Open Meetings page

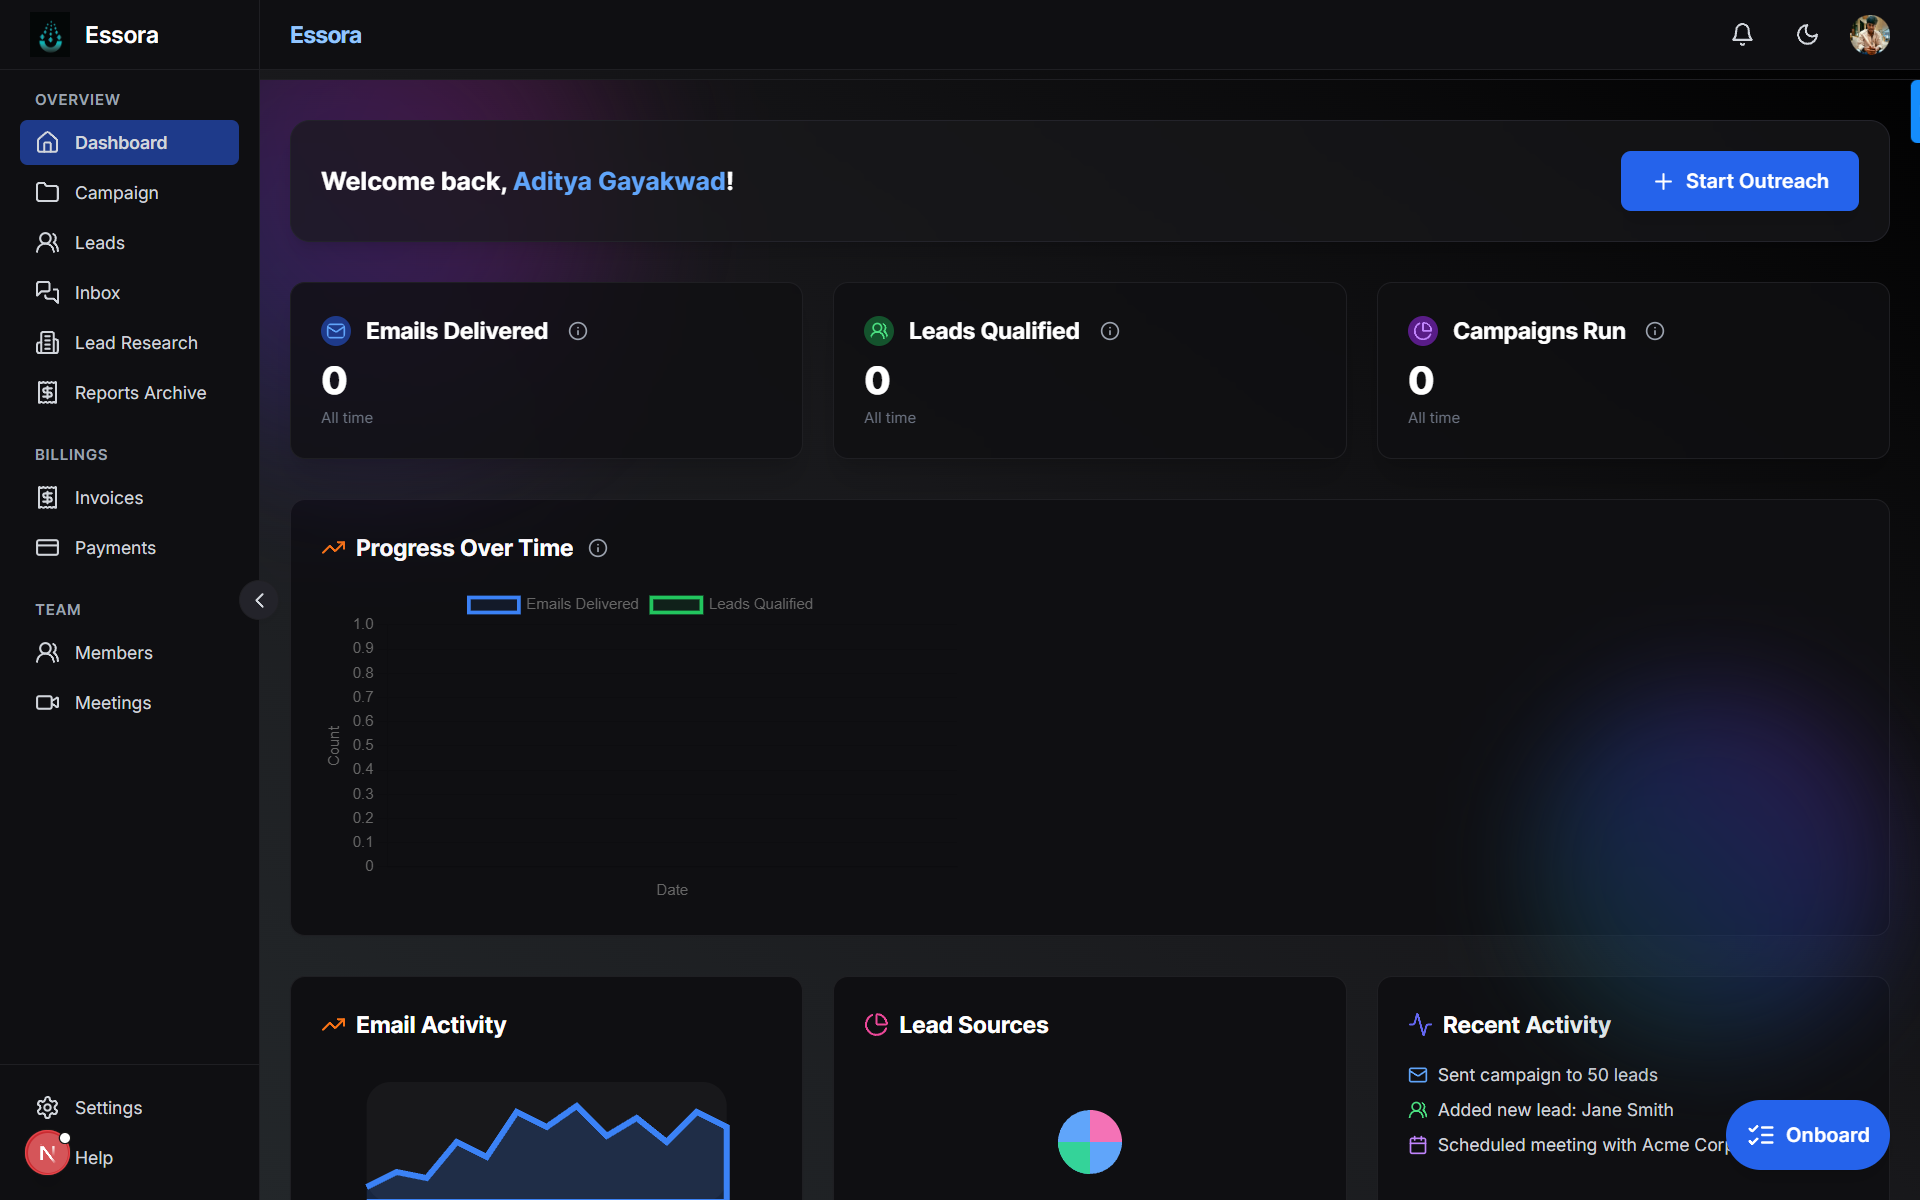[129, 703]
